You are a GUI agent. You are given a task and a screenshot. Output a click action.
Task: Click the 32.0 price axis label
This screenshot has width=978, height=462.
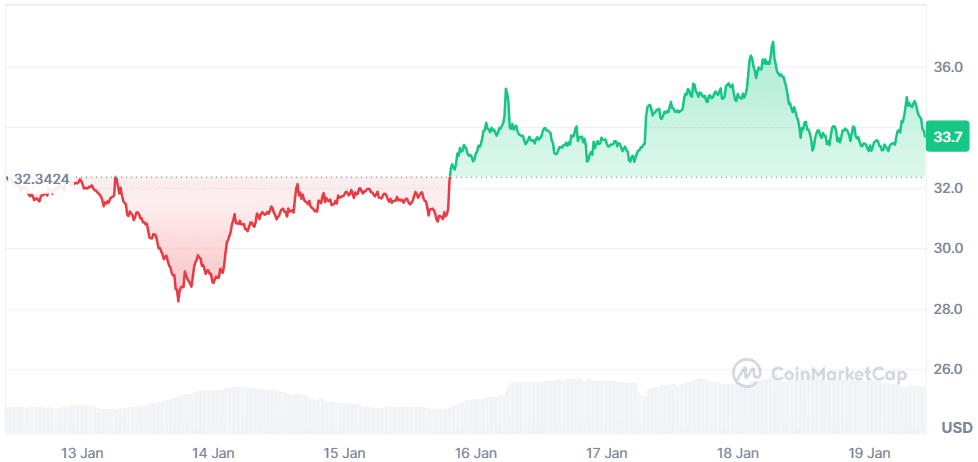click(x=947, y=188)
